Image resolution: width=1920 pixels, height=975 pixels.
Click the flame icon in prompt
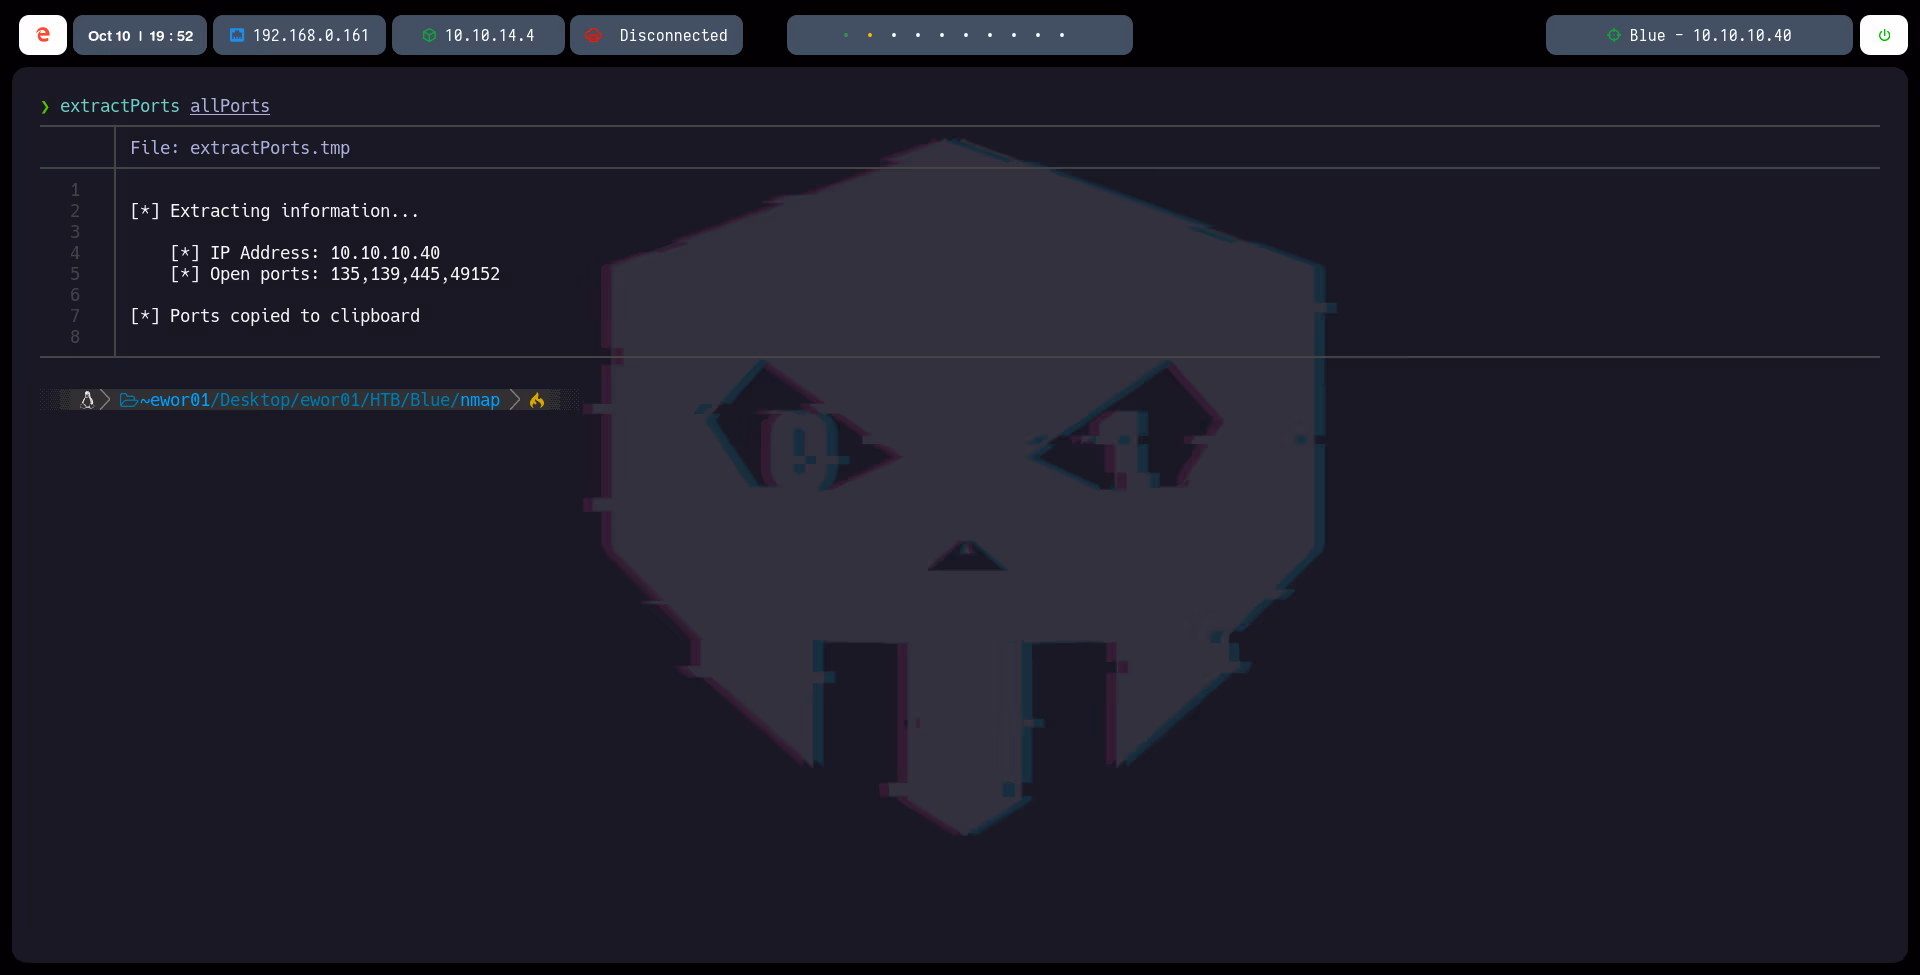point(537,400)
